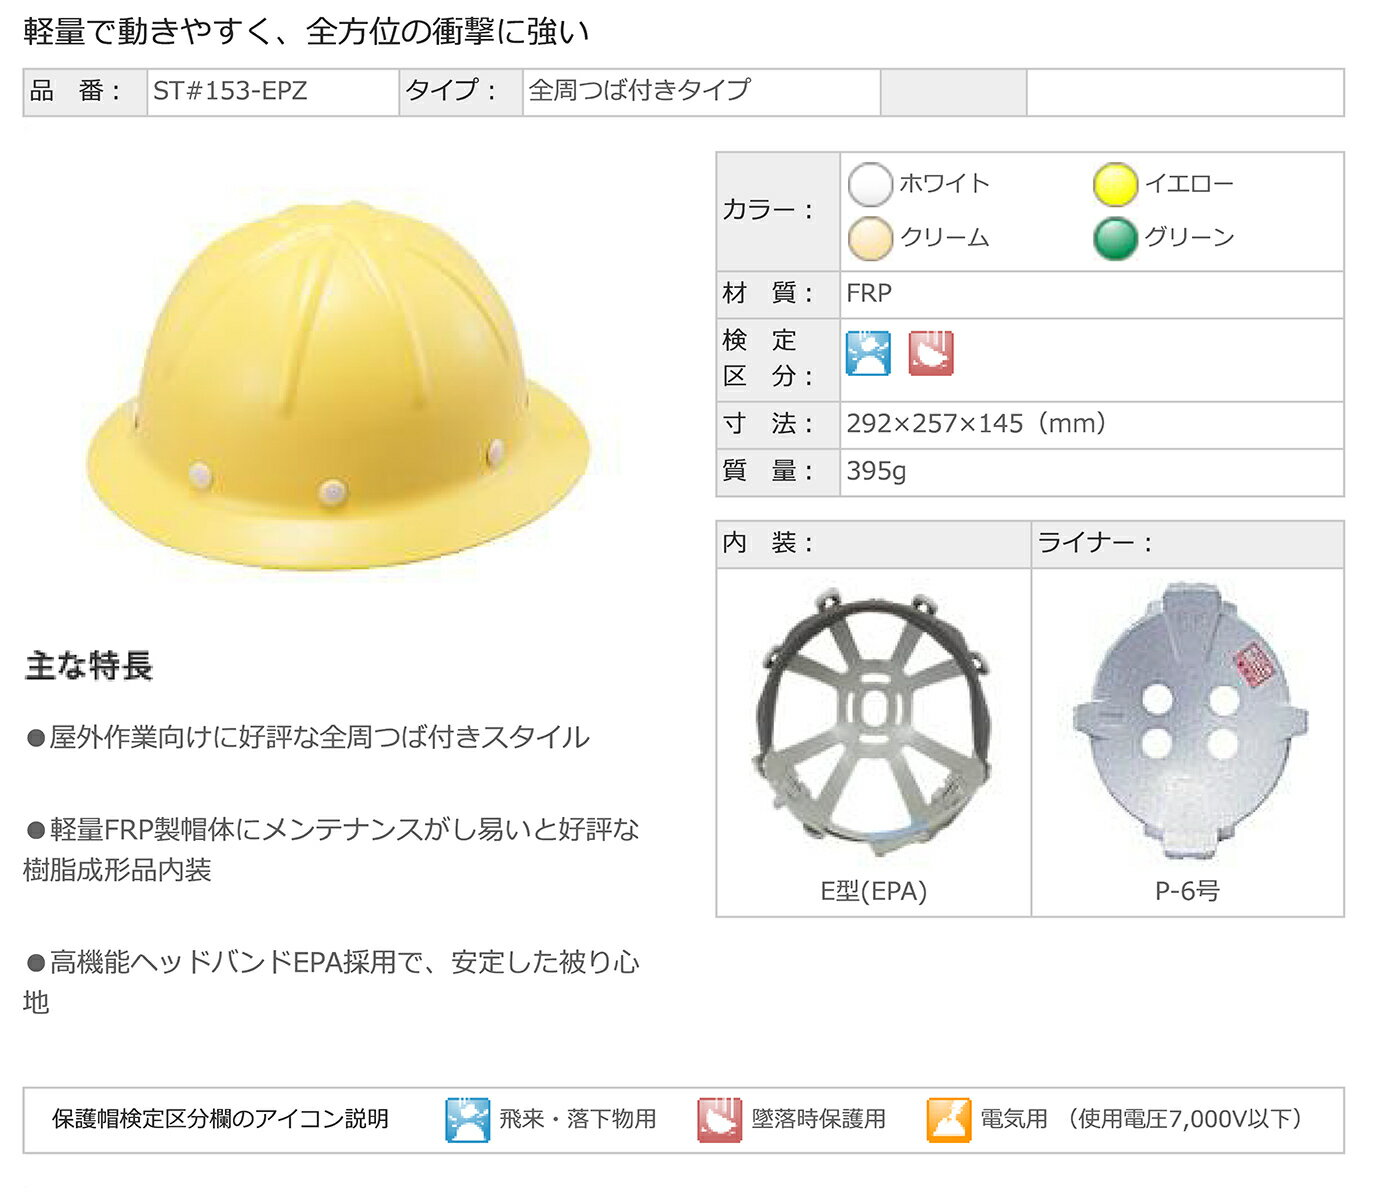This screenshot has width=1375, height=1200.
Task: Click the red fall-protection icon in 検定区分 row
Action: [930, 353]
